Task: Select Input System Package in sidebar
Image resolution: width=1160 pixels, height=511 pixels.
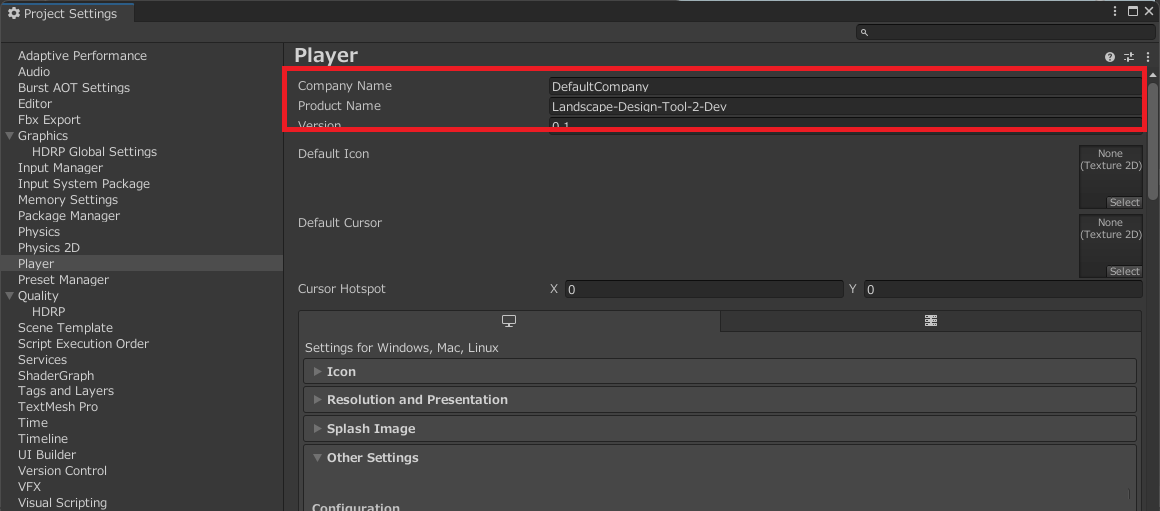Action: (84, 184)
